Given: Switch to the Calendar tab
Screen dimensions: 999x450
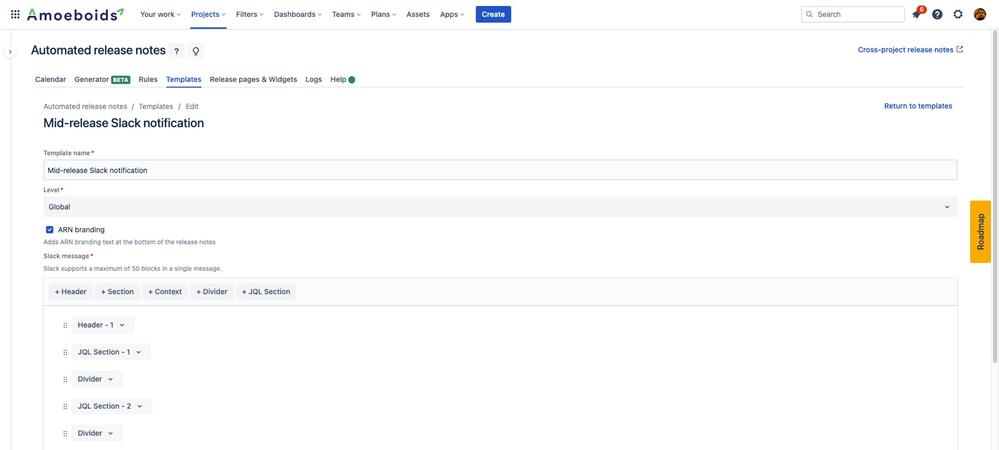Looking at the screenshot, I should (x=50, y=80).
